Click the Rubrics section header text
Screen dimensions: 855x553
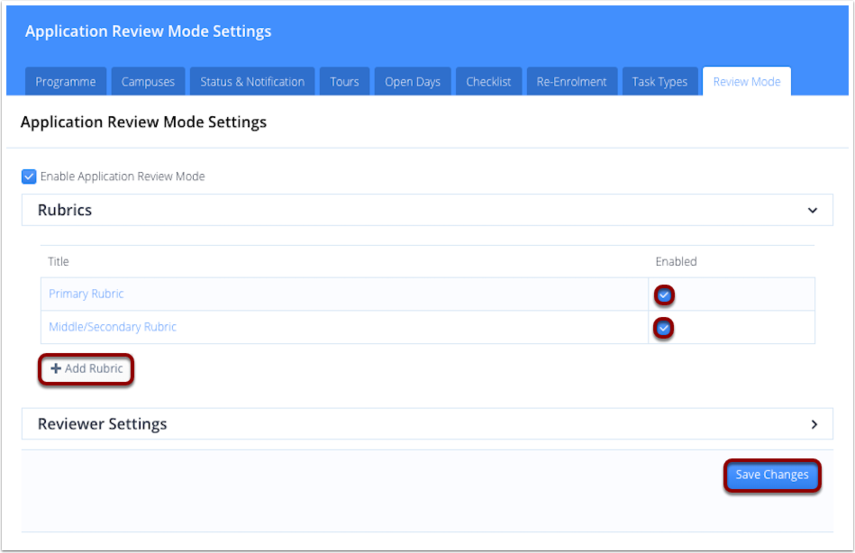click(x=64, y=210)
